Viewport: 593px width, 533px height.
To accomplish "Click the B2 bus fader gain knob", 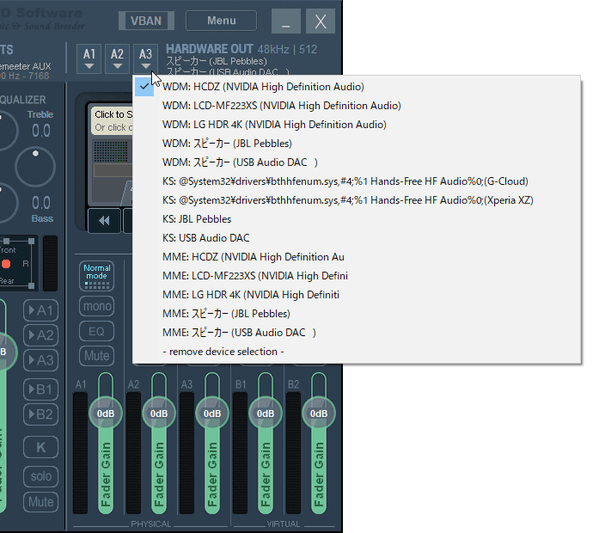I will [319, 413].
